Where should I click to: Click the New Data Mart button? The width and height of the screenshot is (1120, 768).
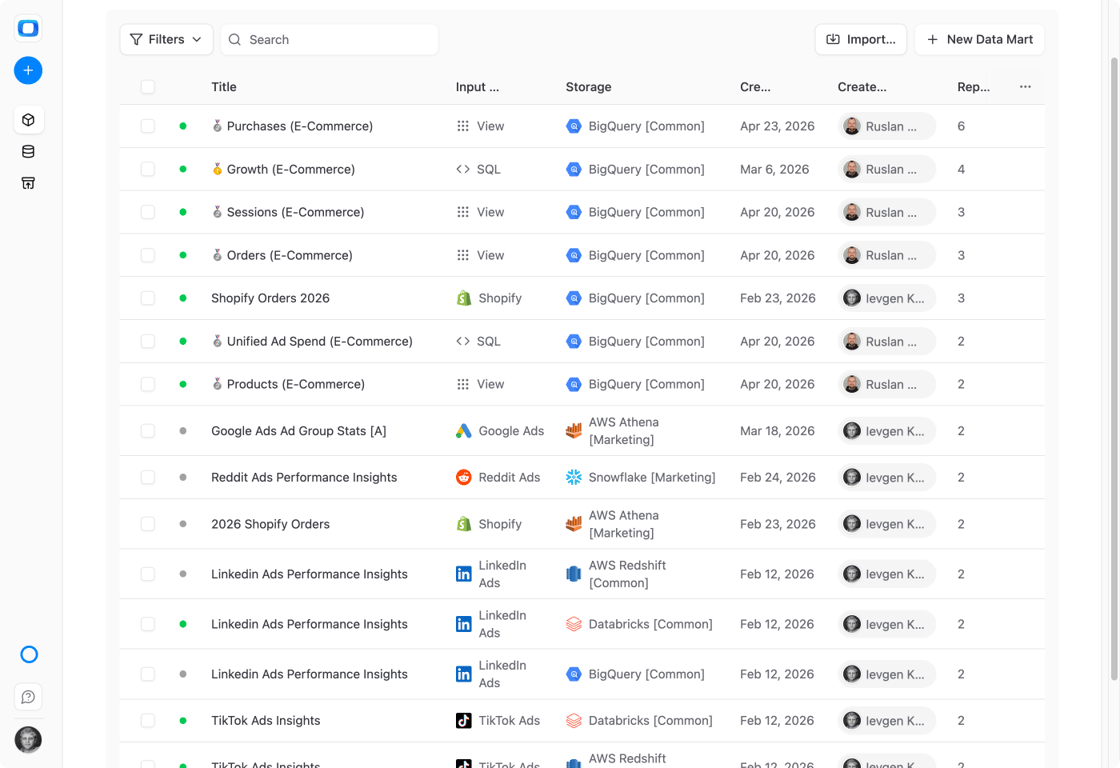(979, 39)
